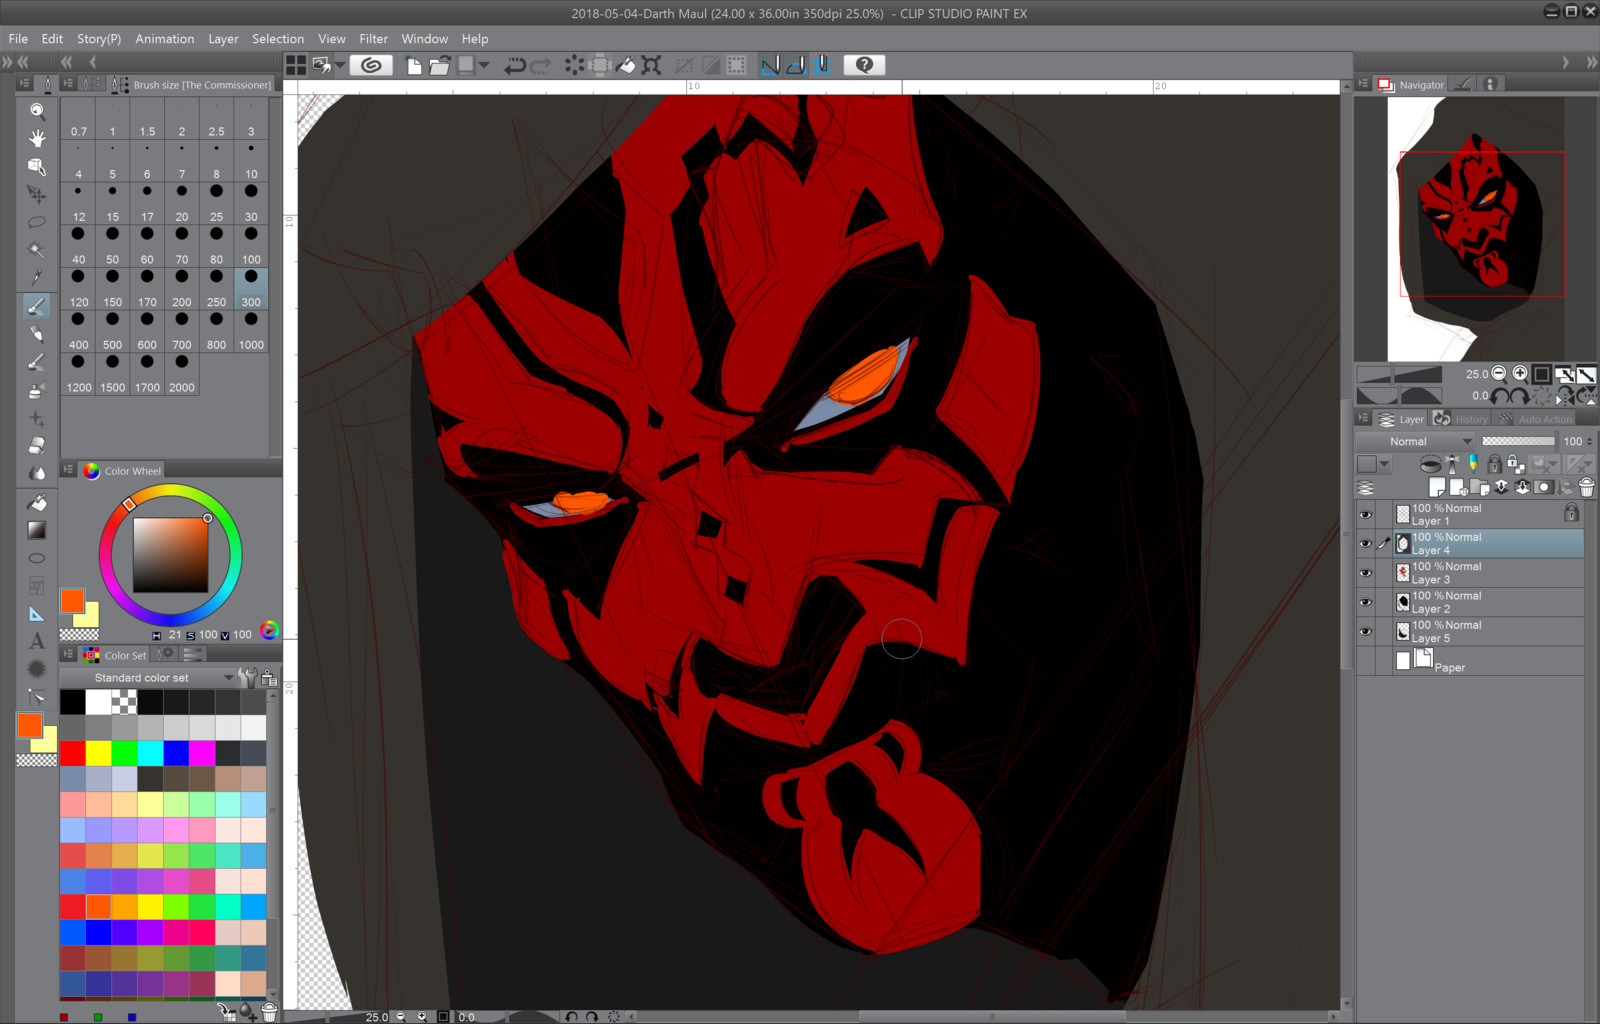Viewport: 1600px width, 1024px height.
Task: Open the Layer palette menu button
Action: [1363, 419]
